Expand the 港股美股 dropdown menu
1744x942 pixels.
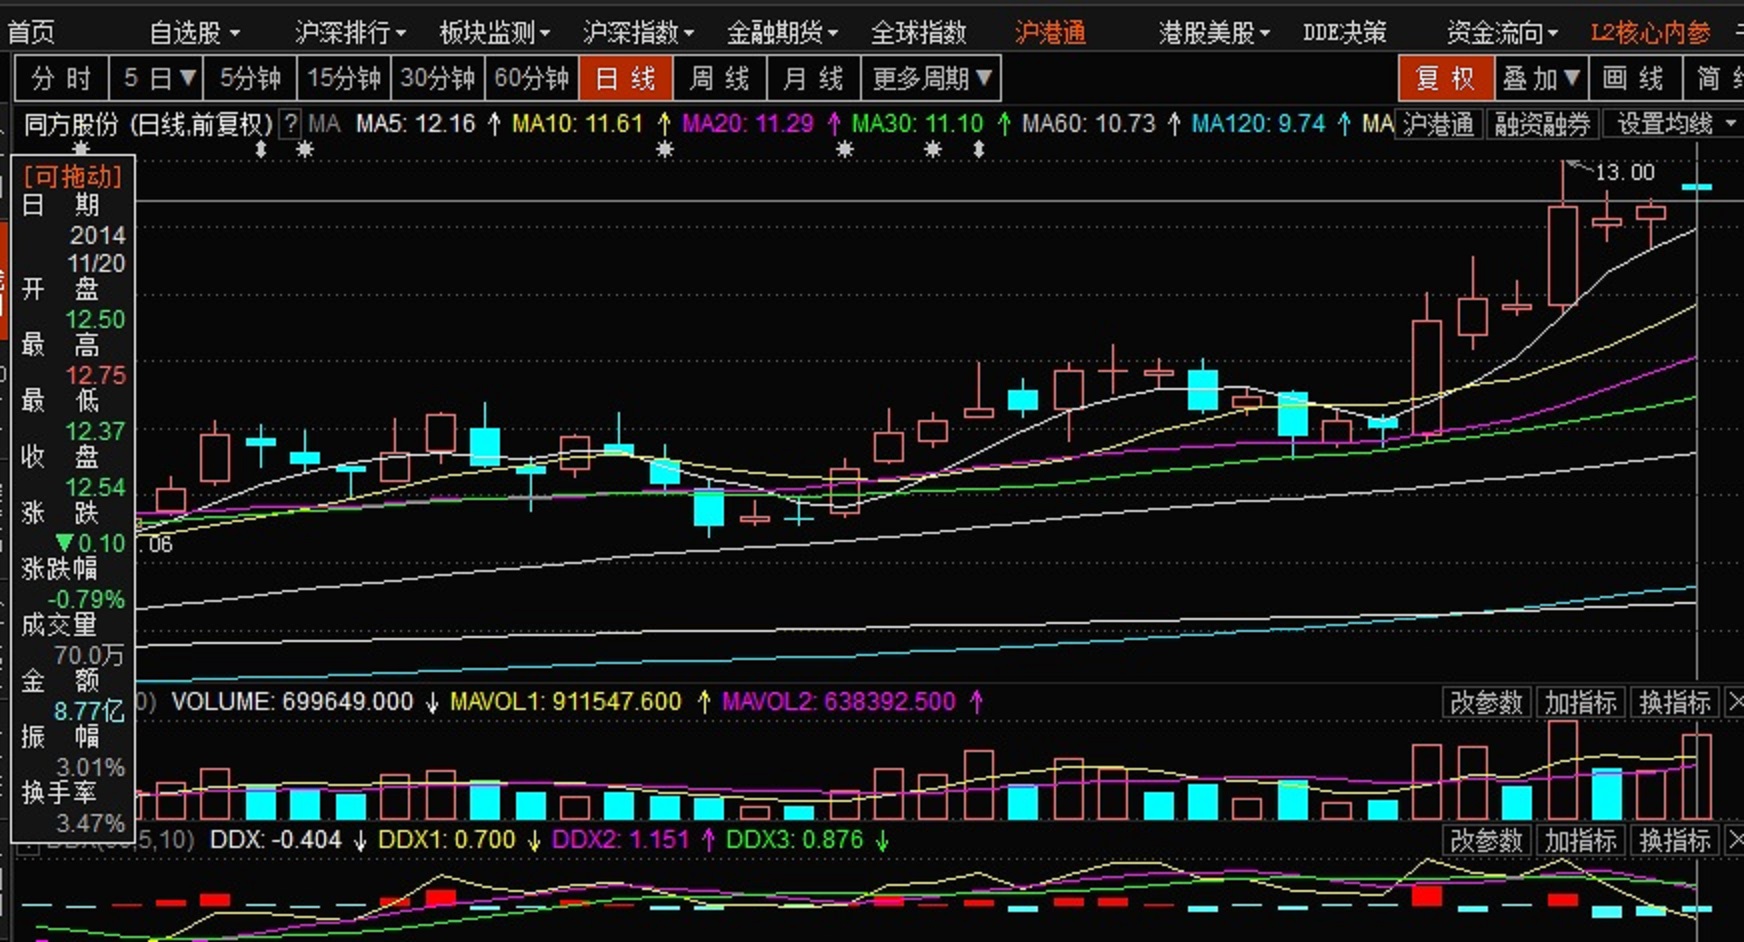[x=1214, y=33]
